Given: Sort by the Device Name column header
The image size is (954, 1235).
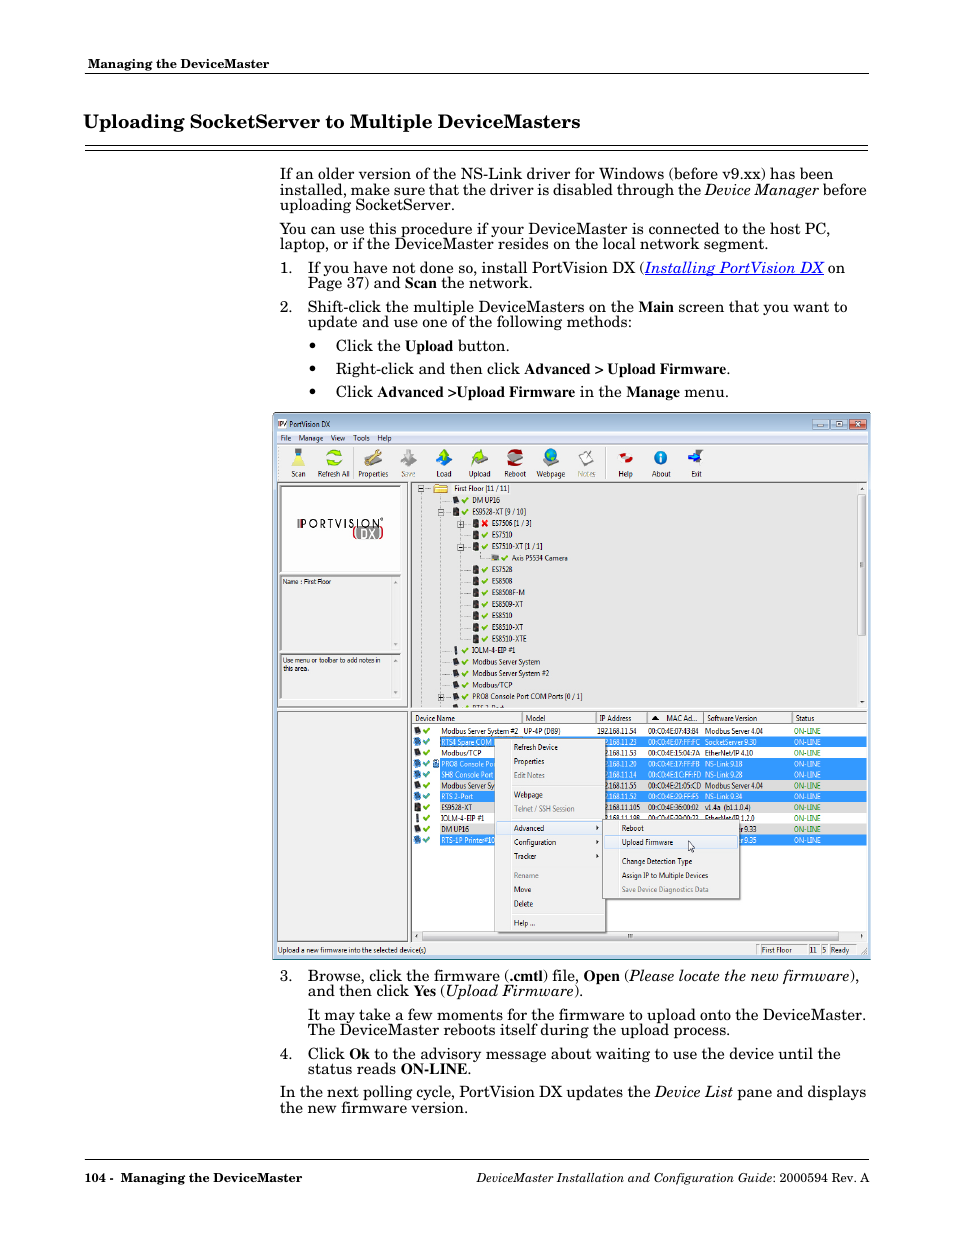Looking at the screenshot, I should click(x=467, y=718).
